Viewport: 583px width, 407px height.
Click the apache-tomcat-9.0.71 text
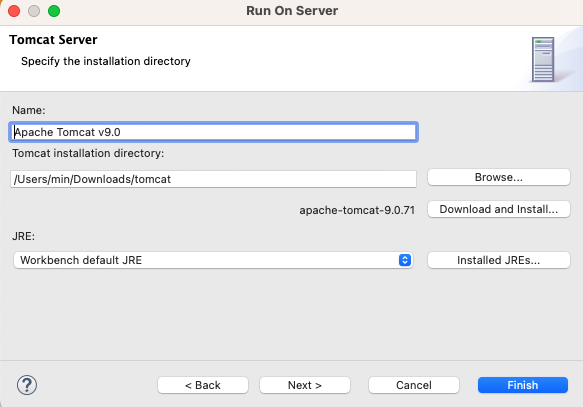click(x=357, y=210)
